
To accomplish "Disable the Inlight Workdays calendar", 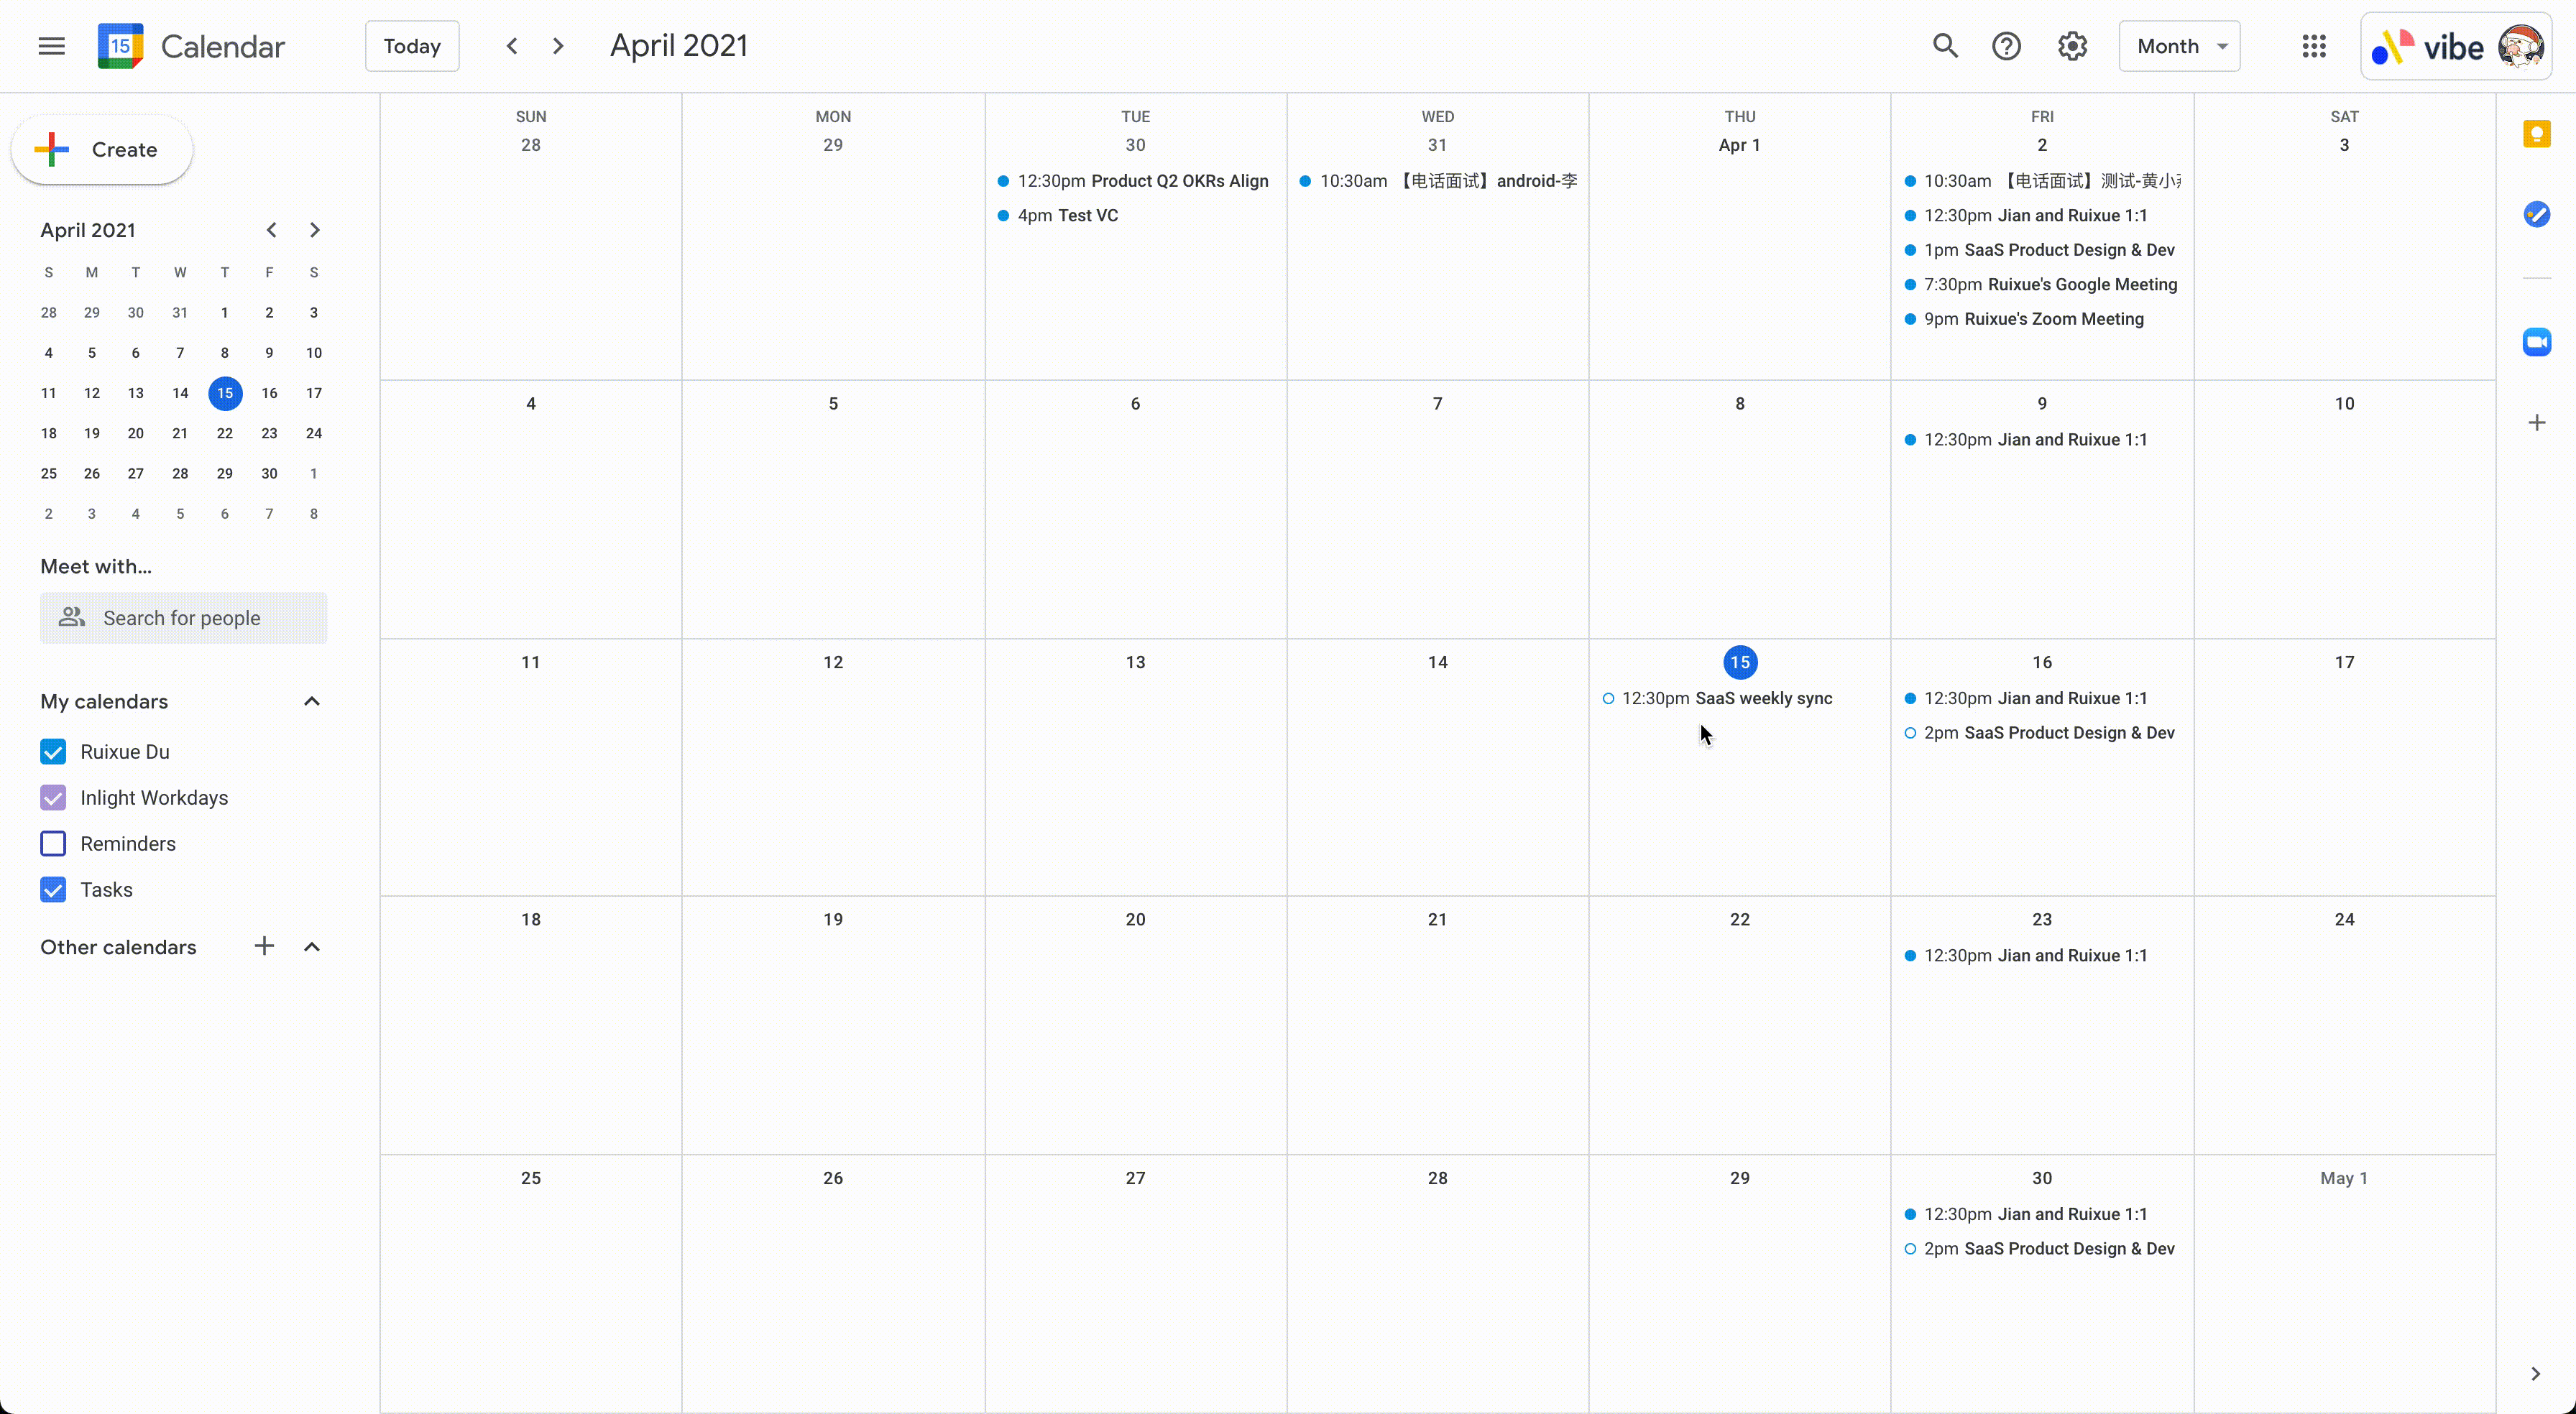I will pos(53,797).
